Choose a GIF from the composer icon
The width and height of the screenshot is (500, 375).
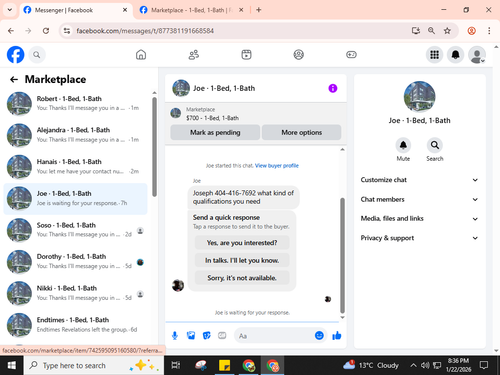pos(222,336)
